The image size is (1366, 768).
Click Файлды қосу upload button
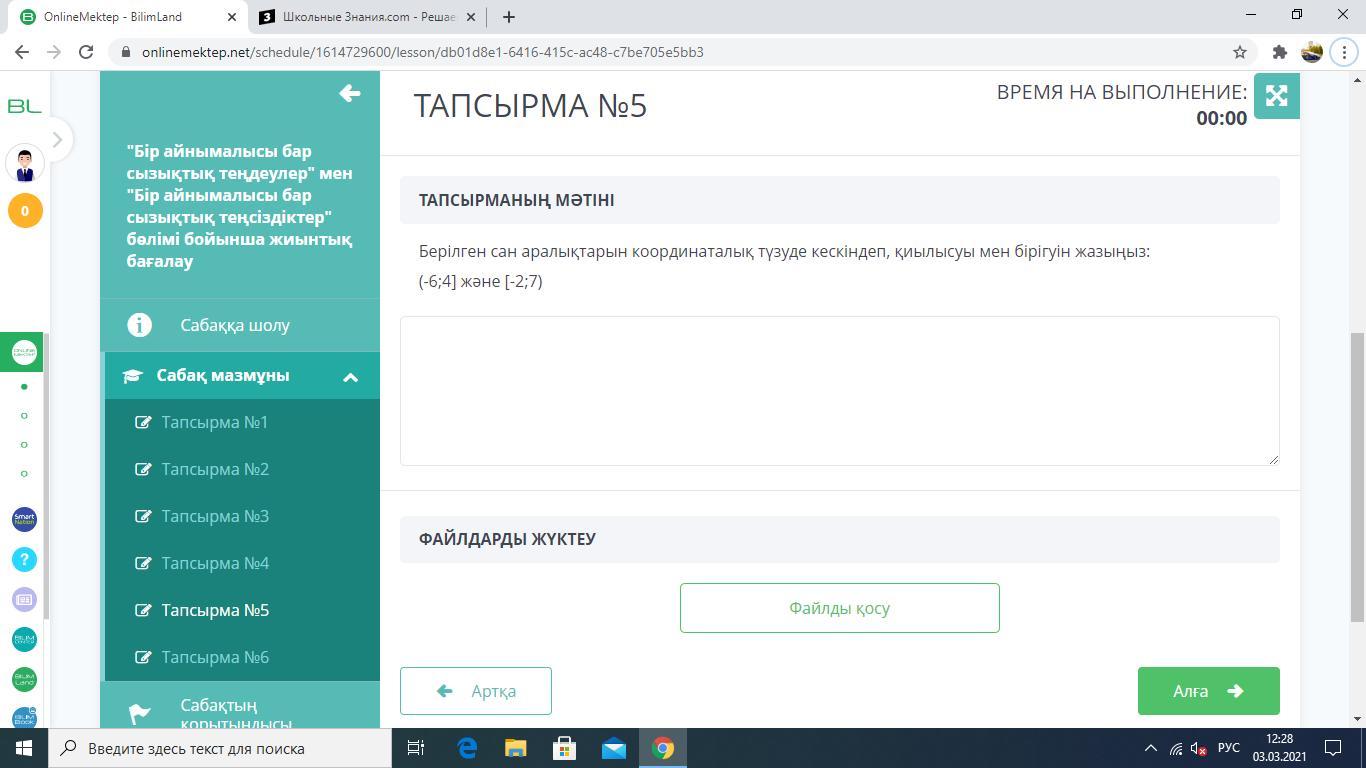pos(839,608)
